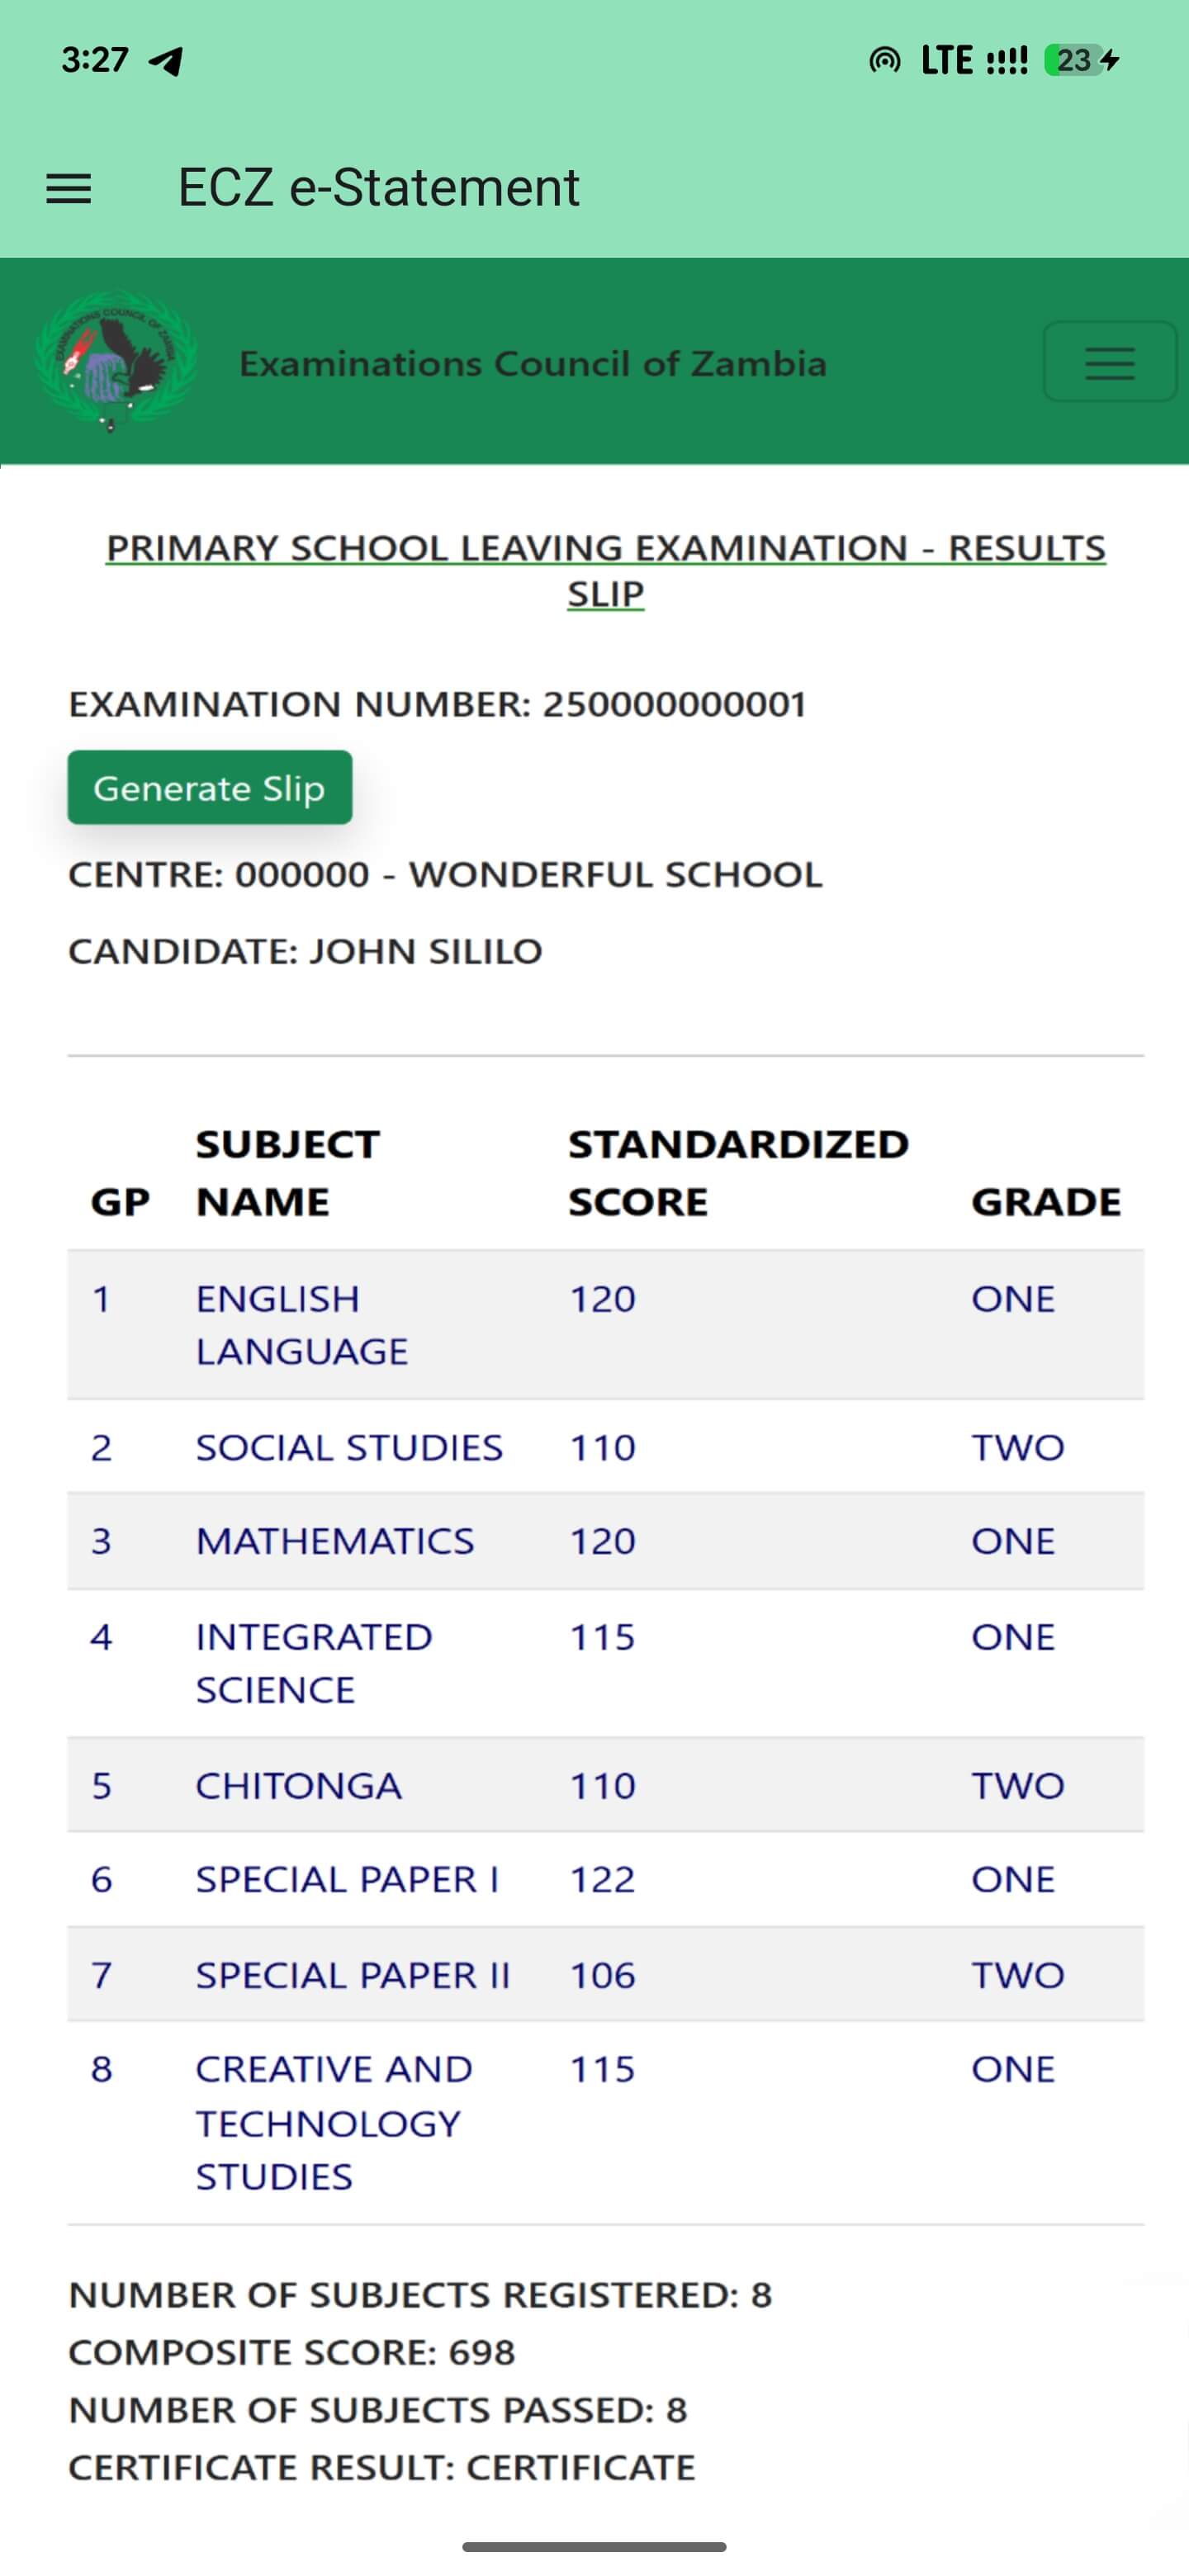Select the Mathematics subject row
Viewport: 1189px width, 2576px height.
tap(605, 1541)
